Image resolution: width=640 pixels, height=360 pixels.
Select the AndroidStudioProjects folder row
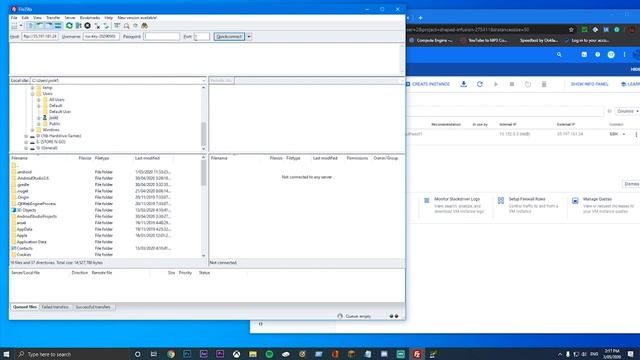[x=106, y=216]
